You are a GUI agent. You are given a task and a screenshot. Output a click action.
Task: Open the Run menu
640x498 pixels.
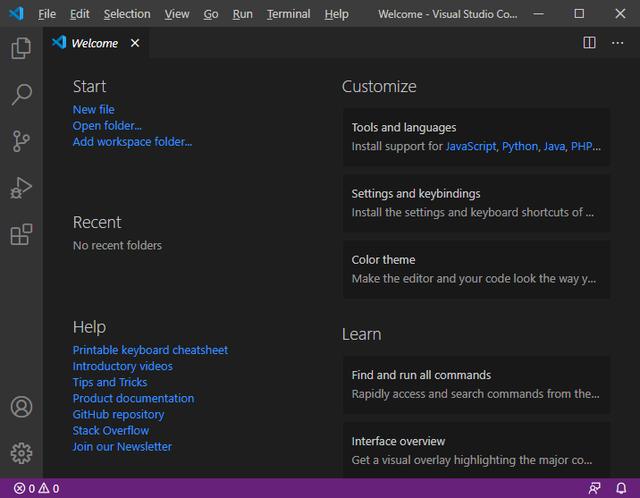[242, 14]
